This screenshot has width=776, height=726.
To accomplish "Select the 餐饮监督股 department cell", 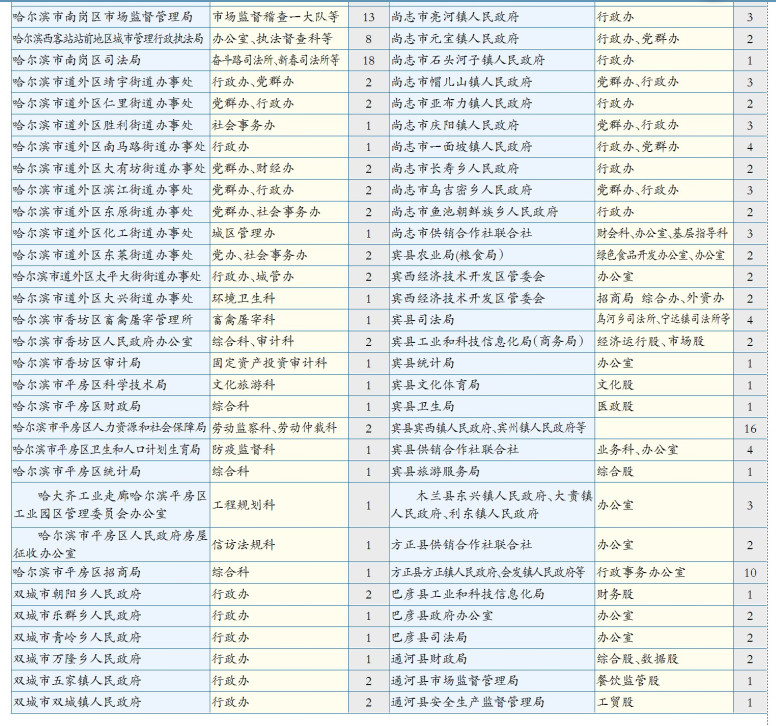I will click(627, 680).
